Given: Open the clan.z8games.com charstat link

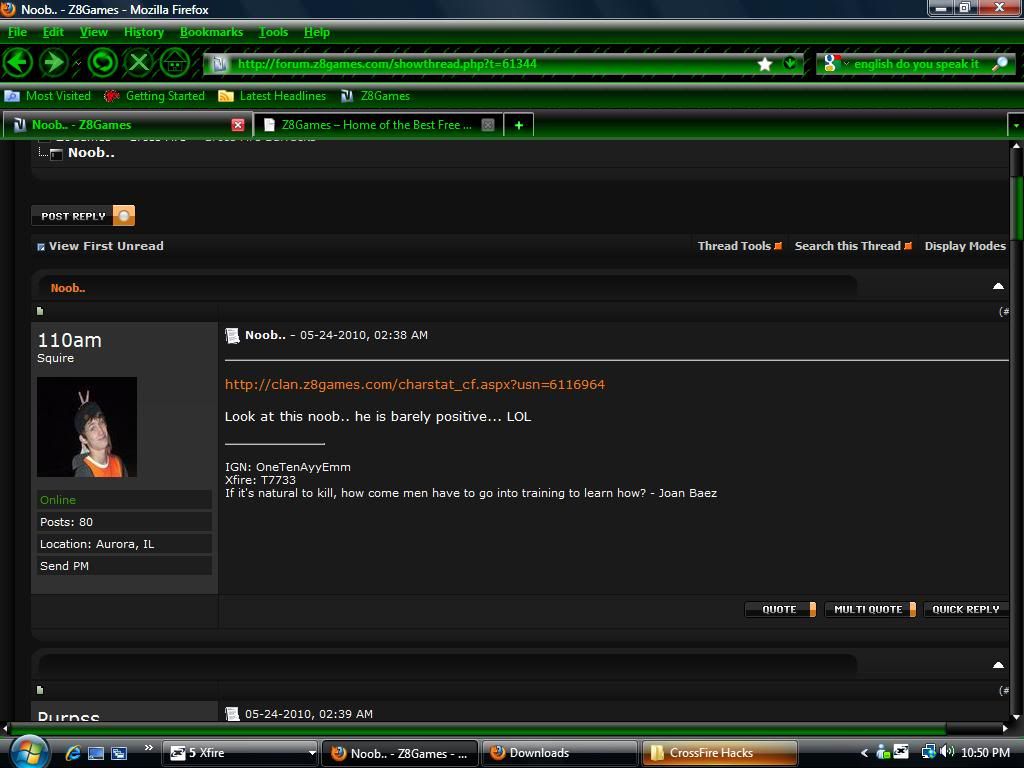Looking at the screenshot, I should [x=414, y=384].
